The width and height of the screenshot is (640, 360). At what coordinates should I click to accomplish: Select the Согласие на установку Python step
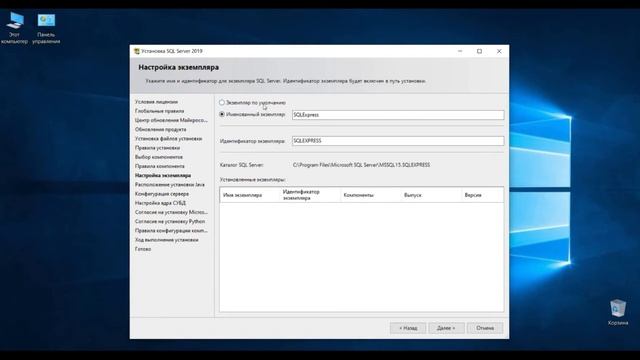[x=170, y=221]
